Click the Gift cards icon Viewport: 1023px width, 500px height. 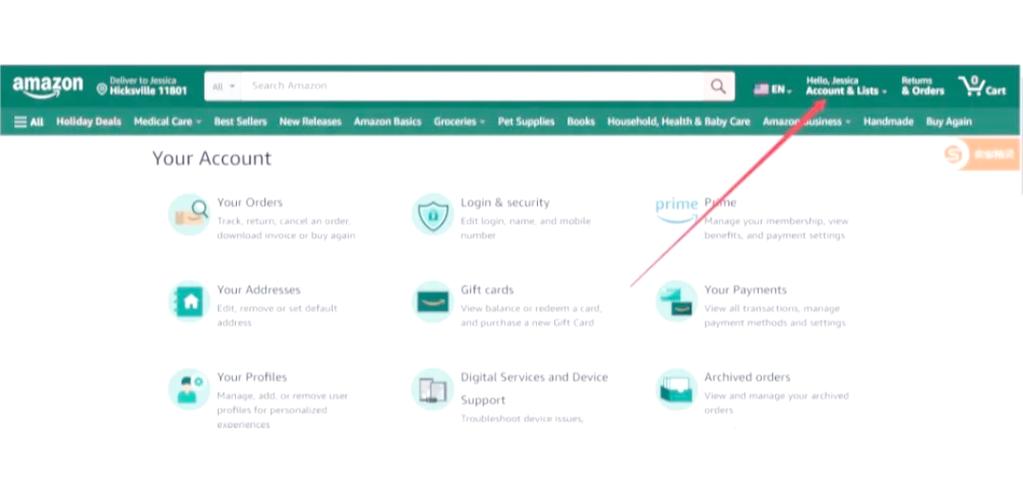pos(433,301)
